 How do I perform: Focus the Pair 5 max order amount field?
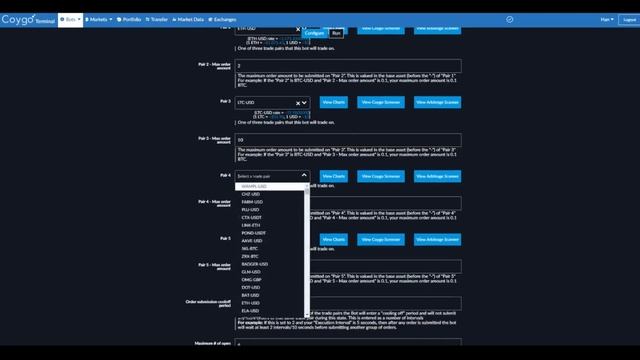tap(386, 266)
